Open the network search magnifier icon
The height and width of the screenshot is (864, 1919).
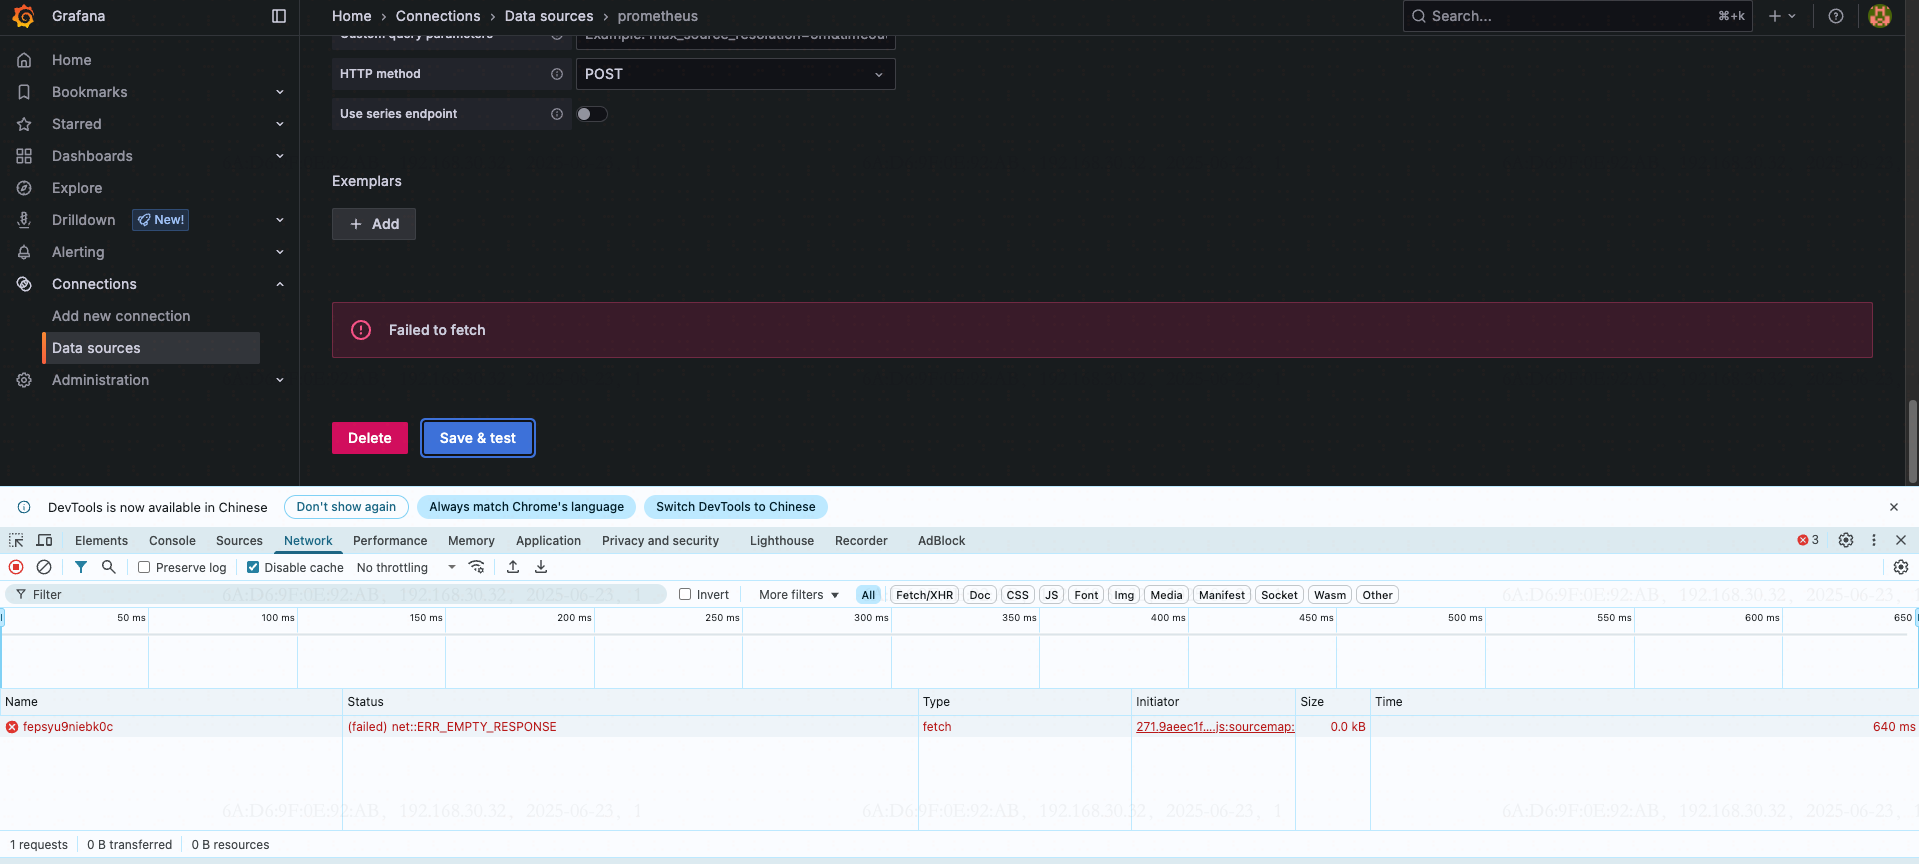coord(109,567)
